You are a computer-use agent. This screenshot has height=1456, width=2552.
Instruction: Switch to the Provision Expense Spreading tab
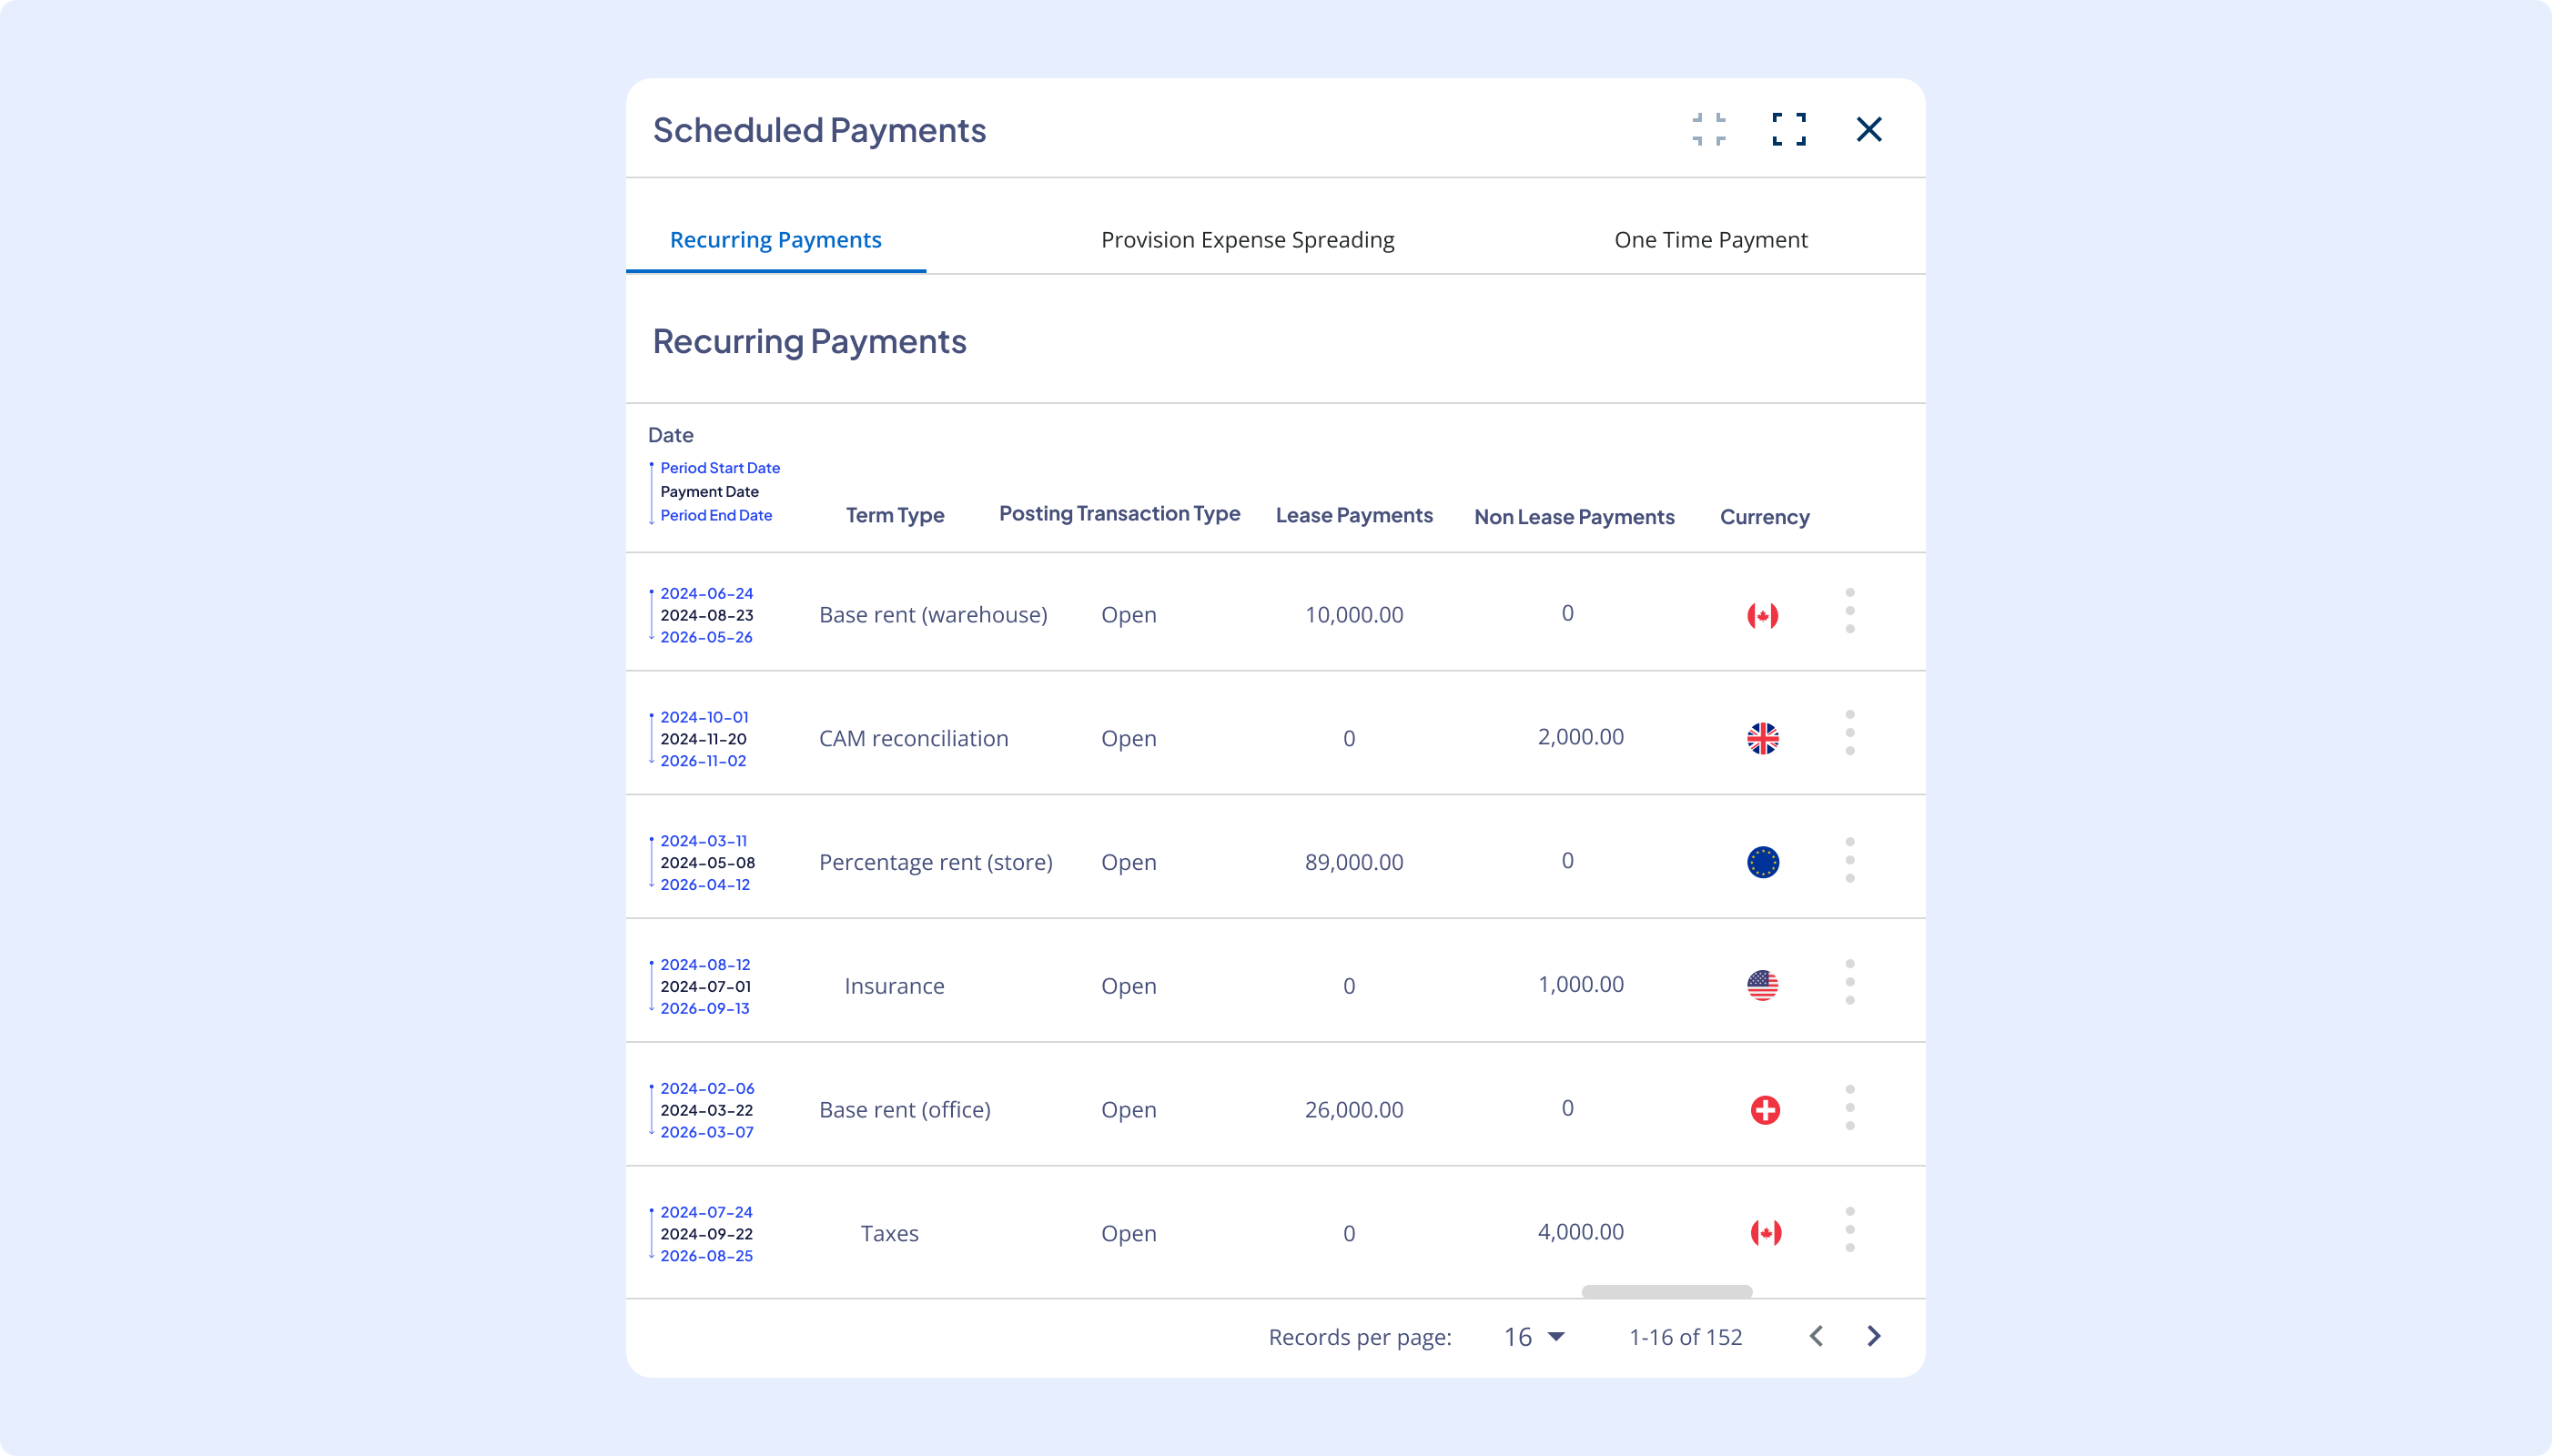1247,239
